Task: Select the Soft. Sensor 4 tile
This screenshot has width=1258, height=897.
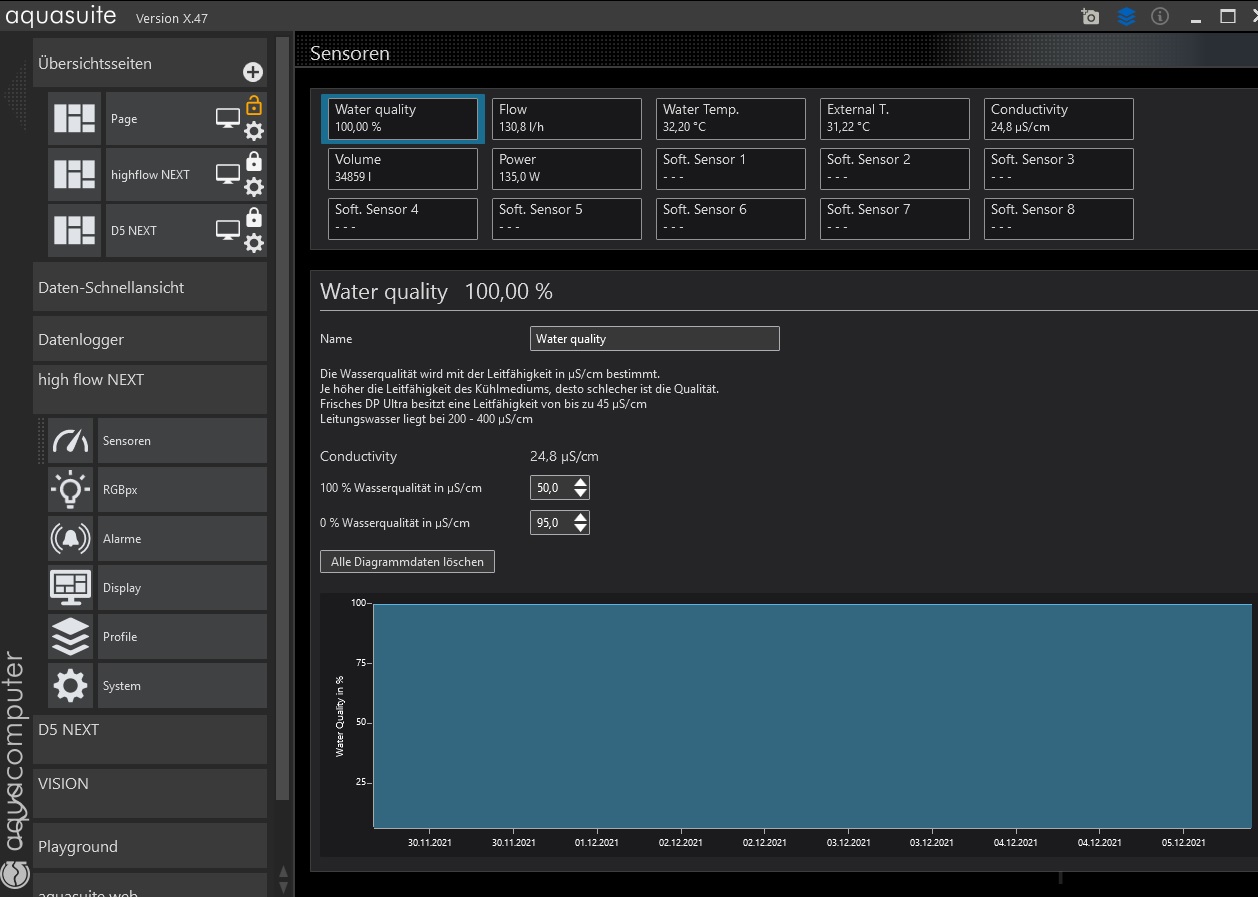Action: tap(403, 219)
